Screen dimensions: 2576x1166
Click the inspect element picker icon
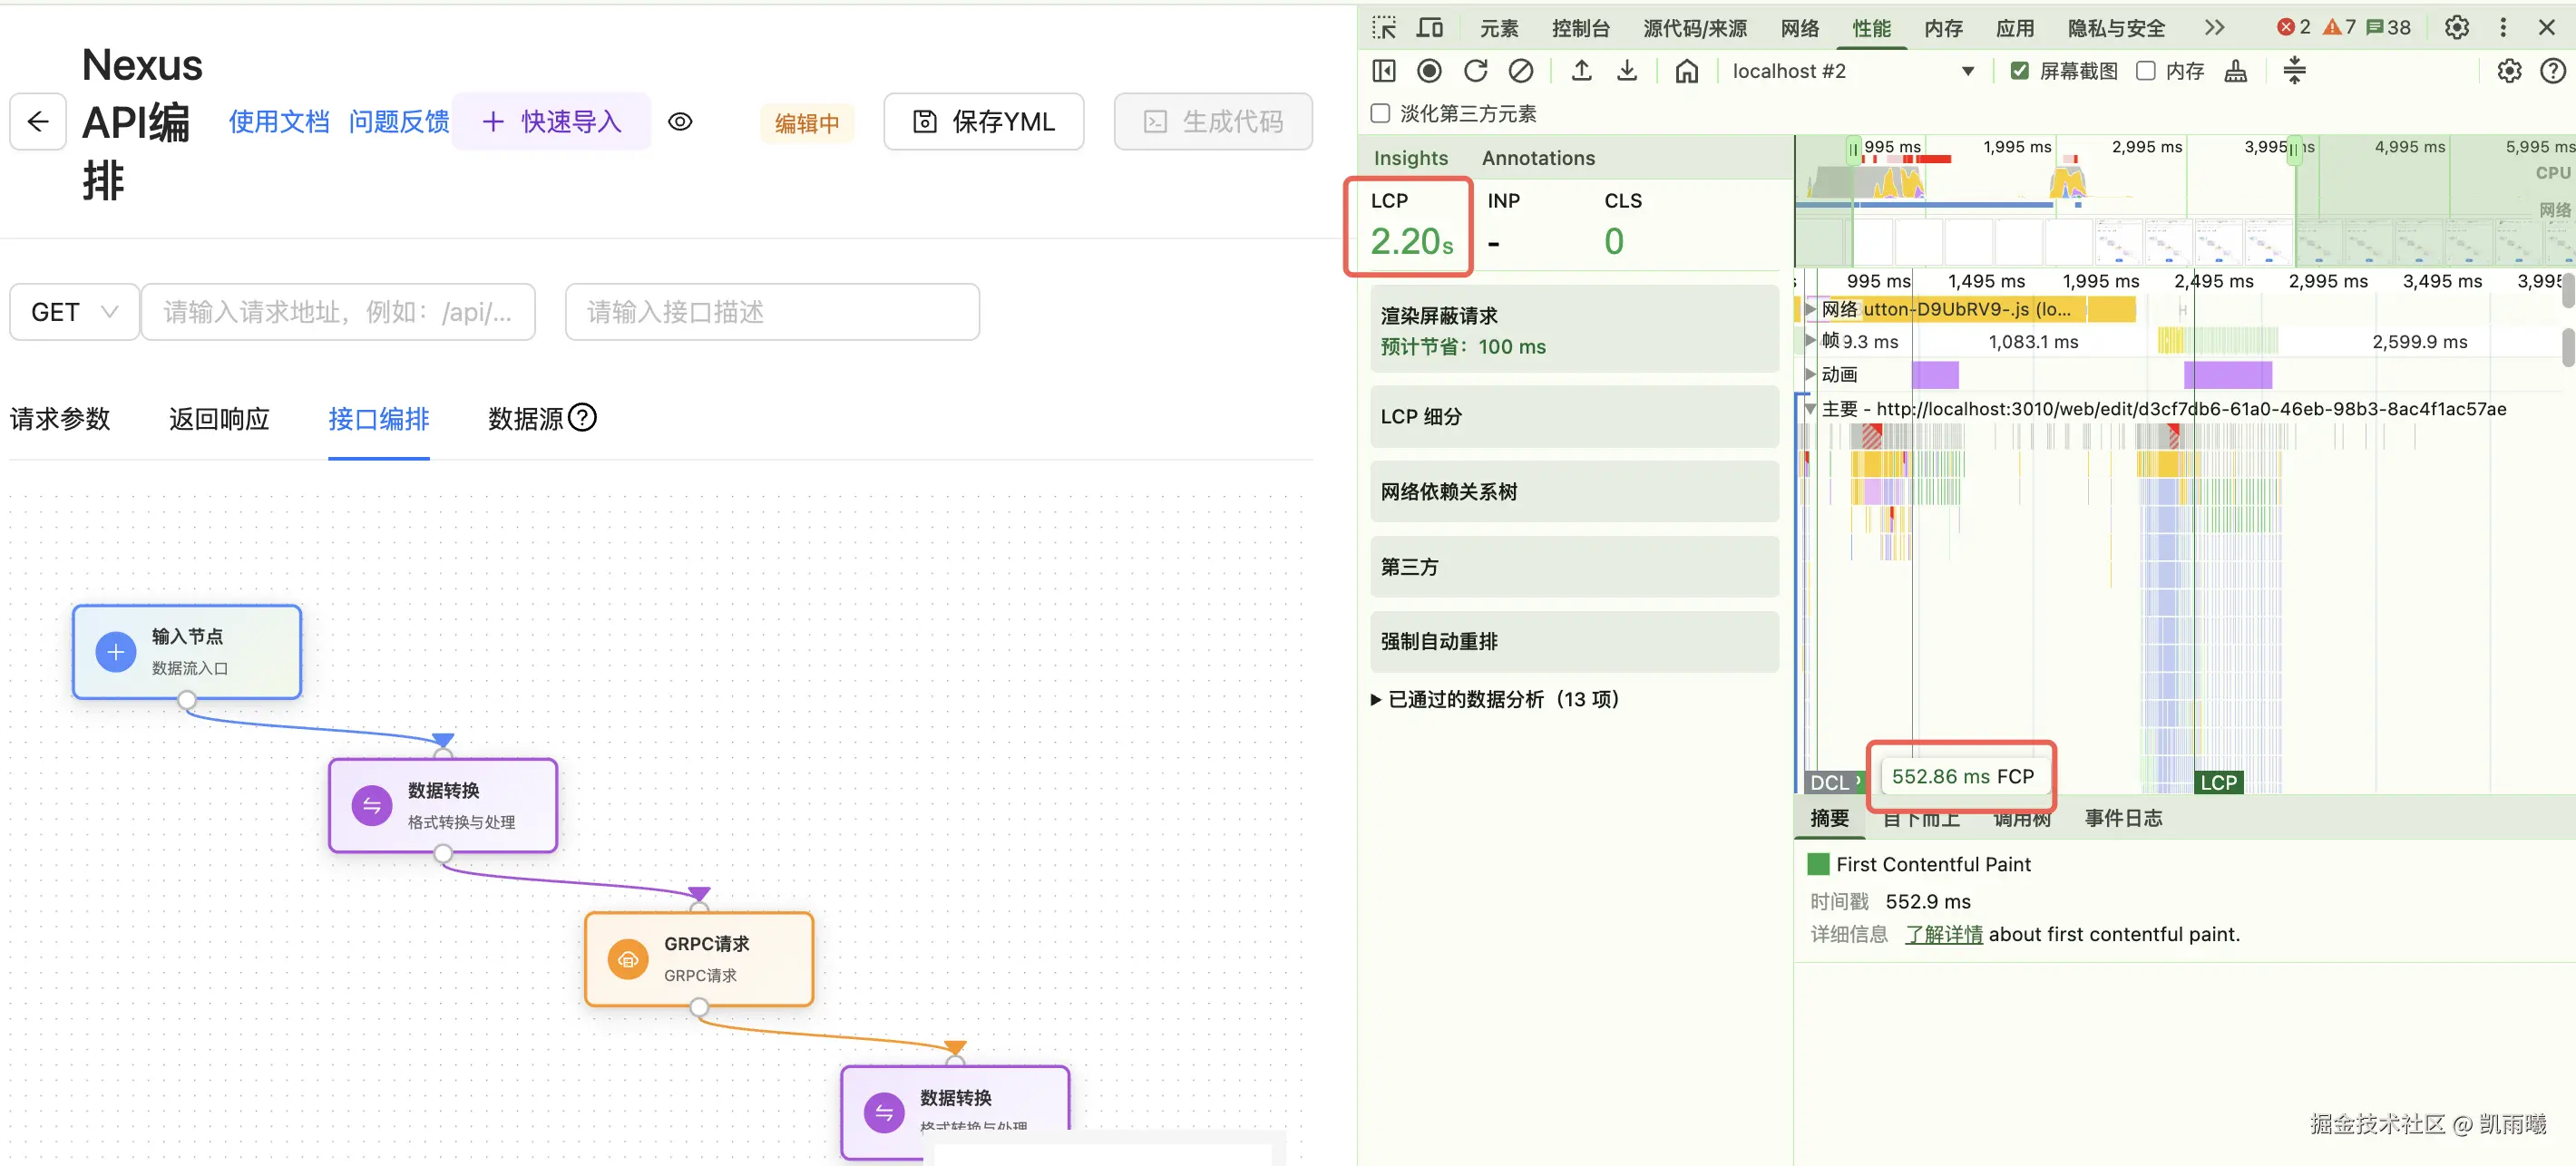(x=1384, y=28)
